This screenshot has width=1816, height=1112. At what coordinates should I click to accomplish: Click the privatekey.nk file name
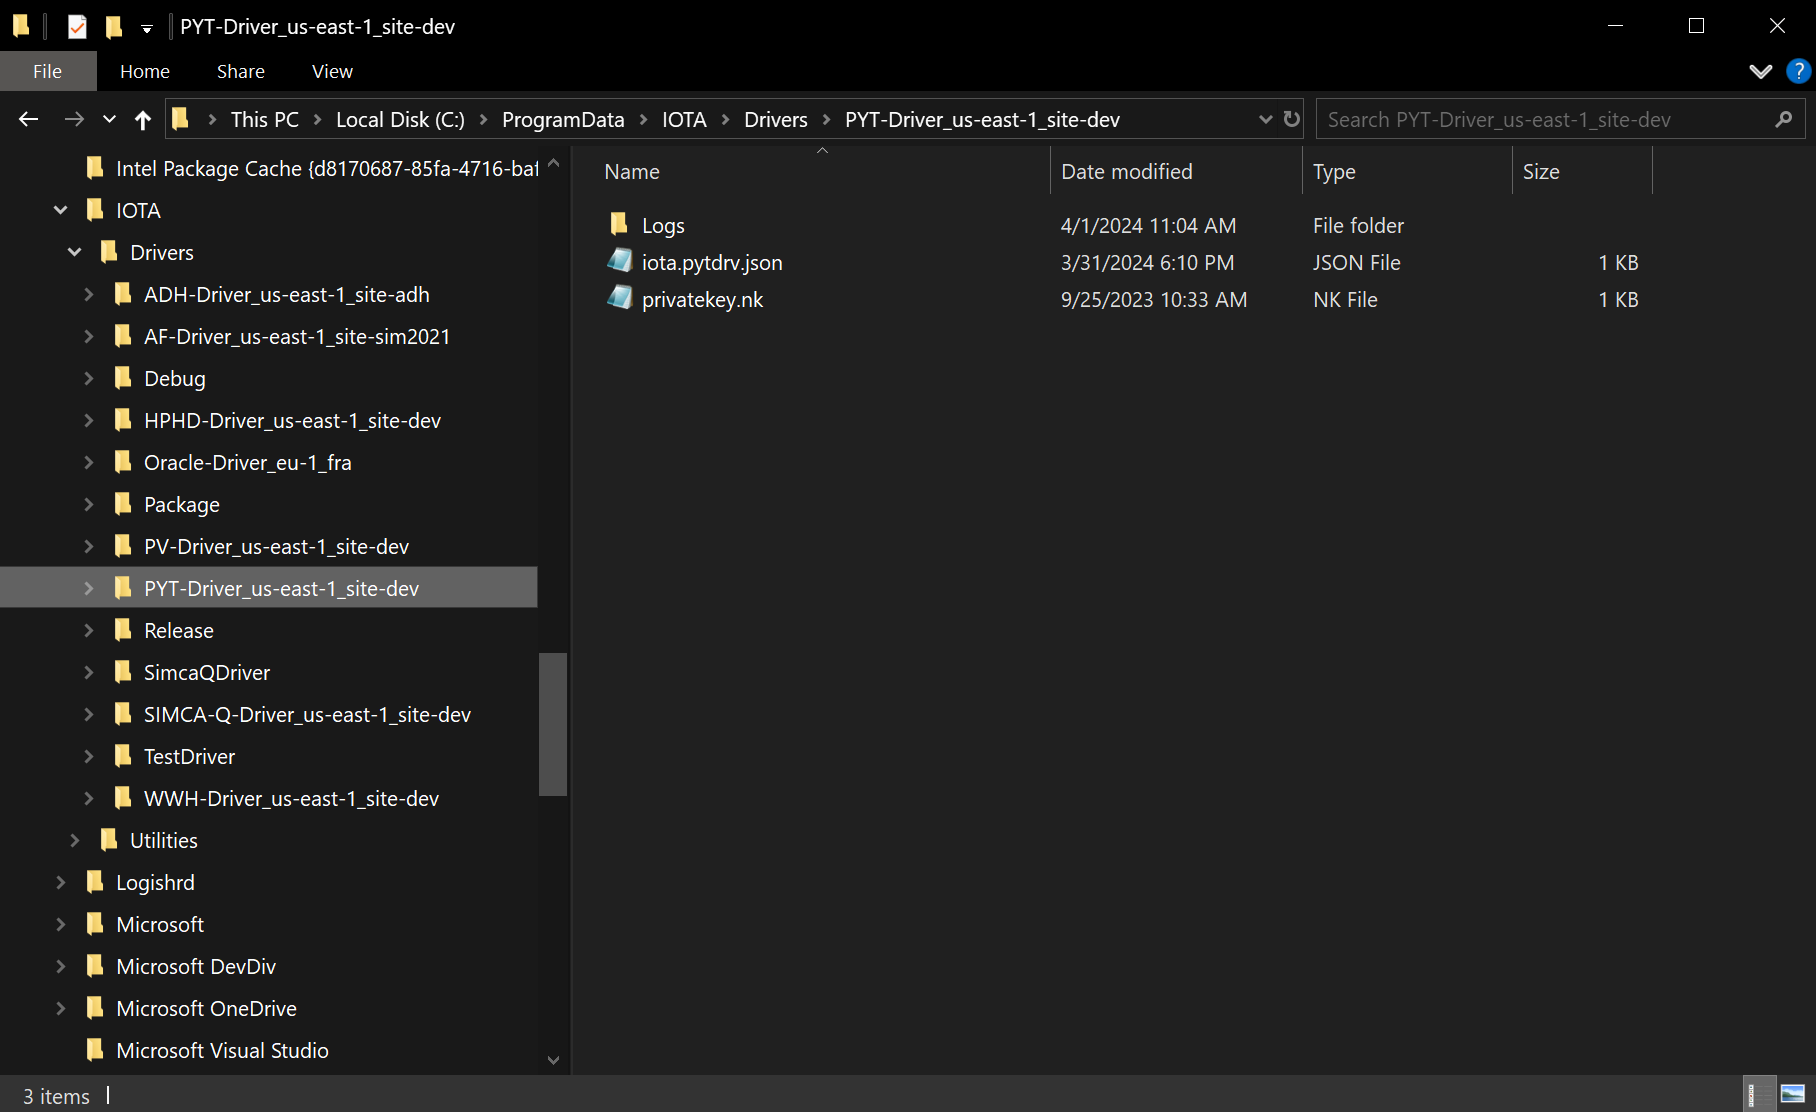click(x=702, y=299)
